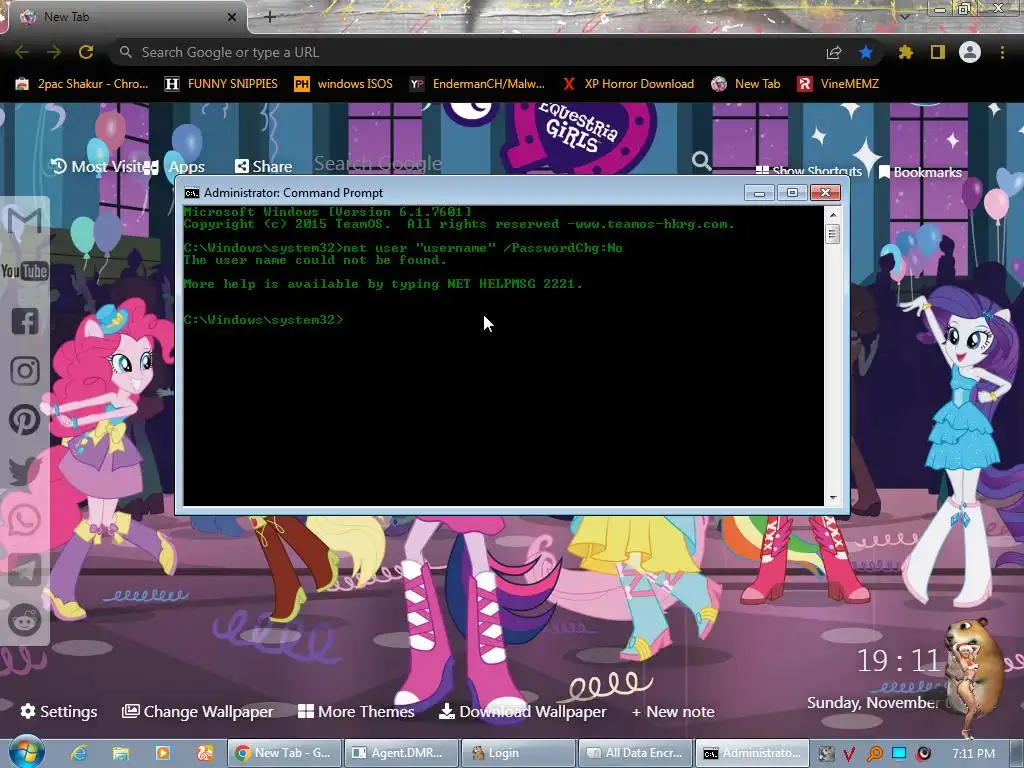Switch to the New Tab - G... taskbar button

pyautogui.click(x=283, y=753)
